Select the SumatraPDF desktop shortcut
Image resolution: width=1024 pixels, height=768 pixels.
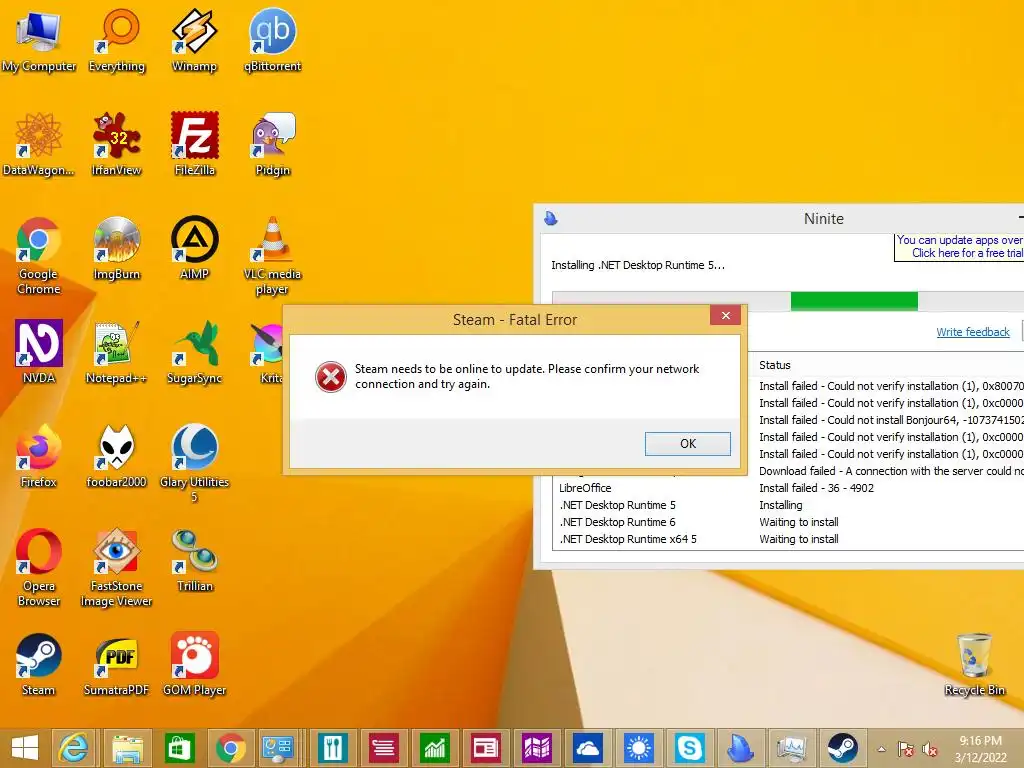(117, 664)
